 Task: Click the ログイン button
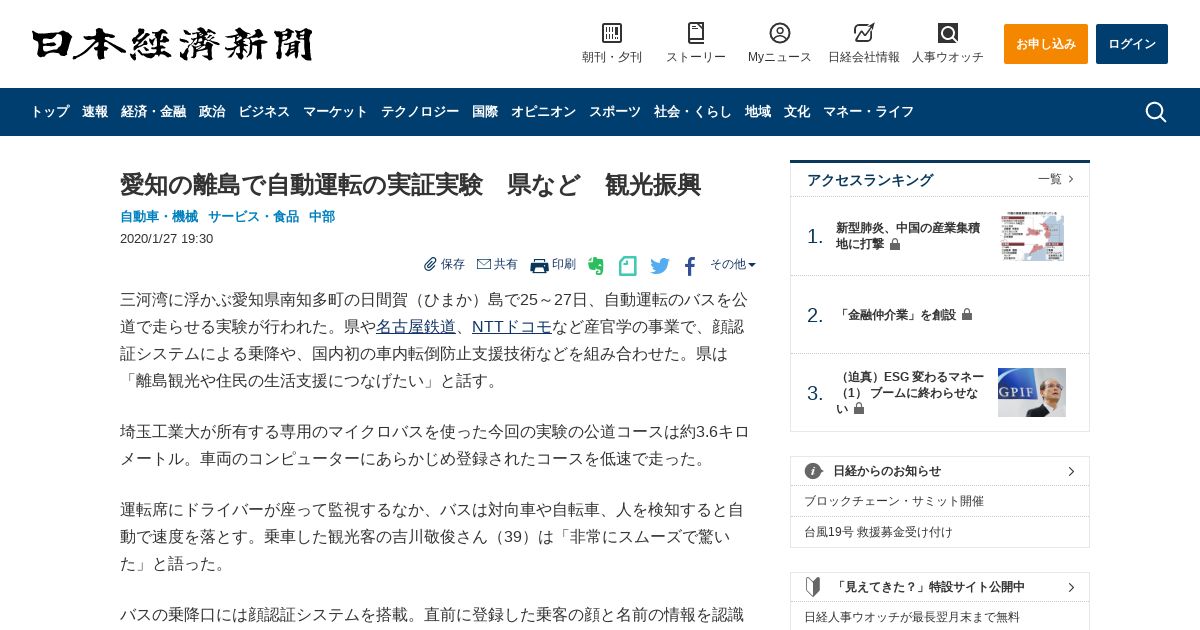pos(1132,44)
